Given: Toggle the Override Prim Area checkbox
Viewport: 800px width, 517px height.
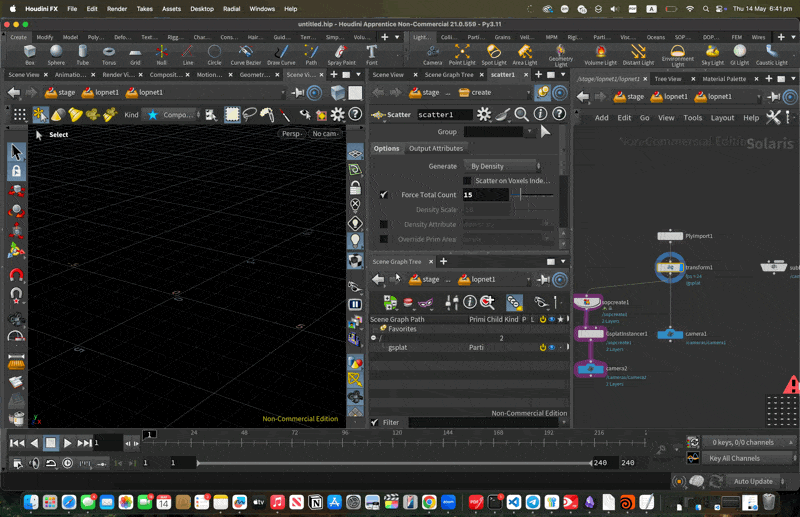Looking at the screenshot, I should tap(384, 239).
